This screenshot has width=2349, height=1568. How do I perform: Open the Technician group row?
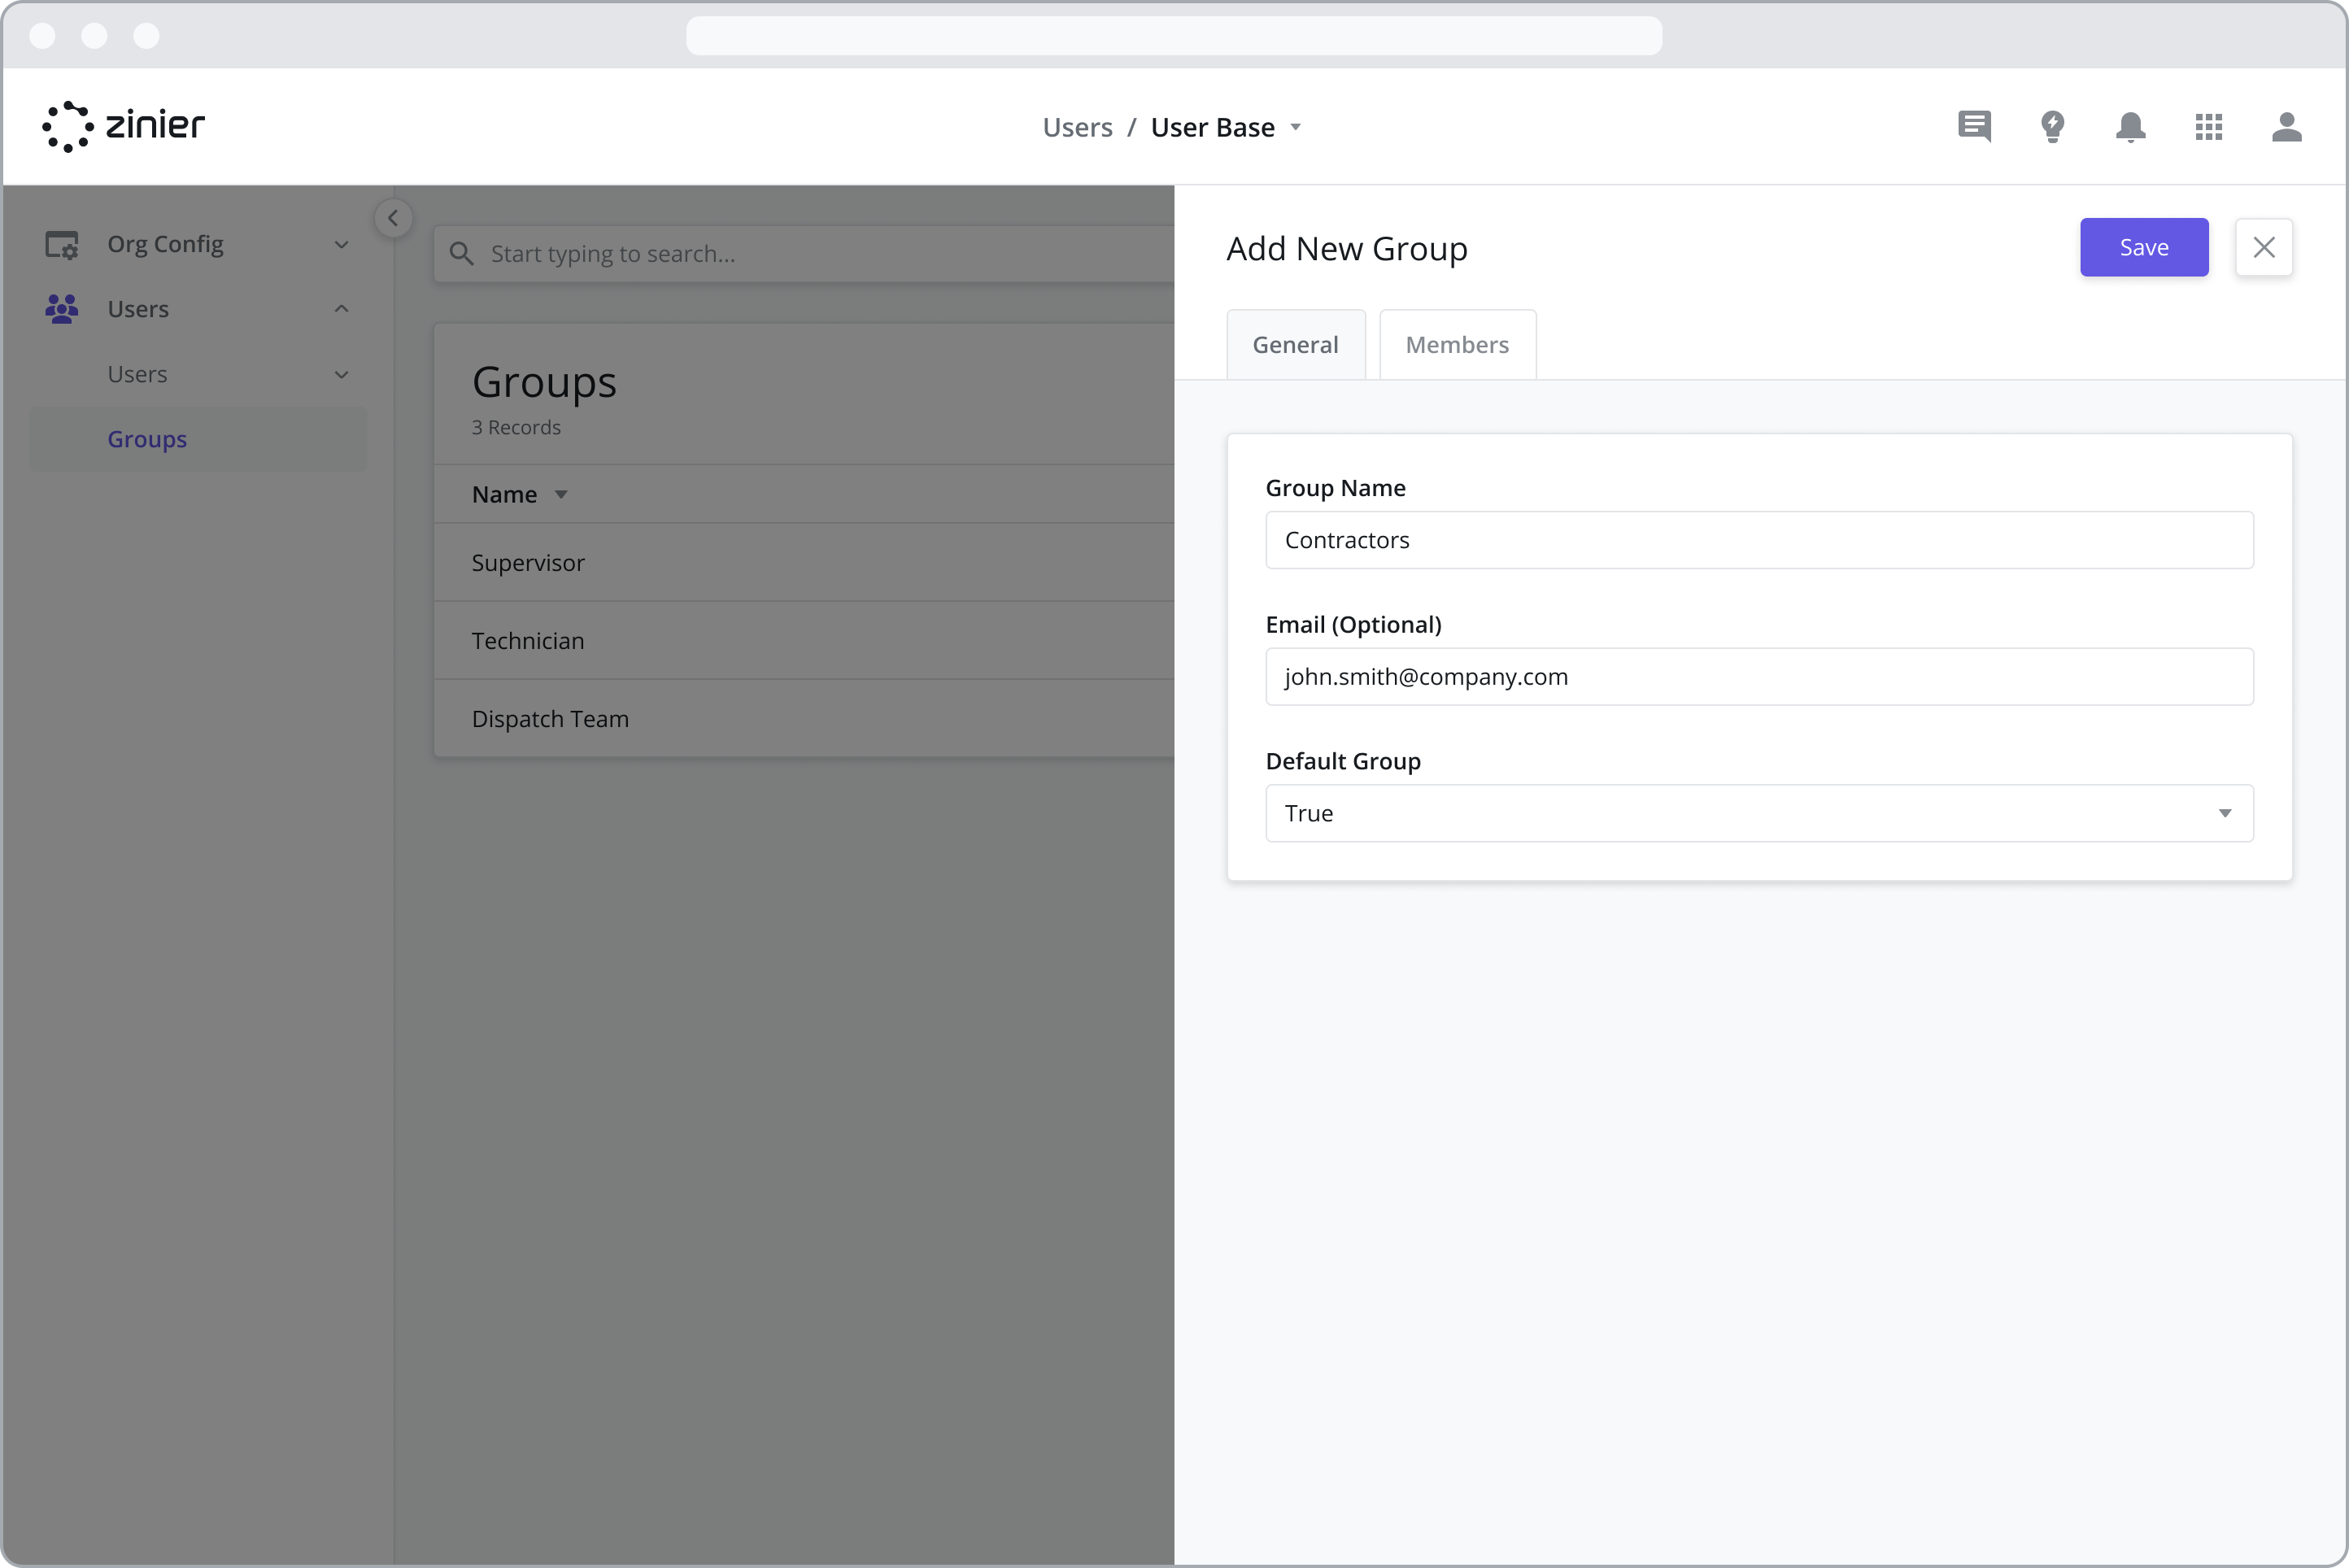pyautogui.click(x=804, y=641)
